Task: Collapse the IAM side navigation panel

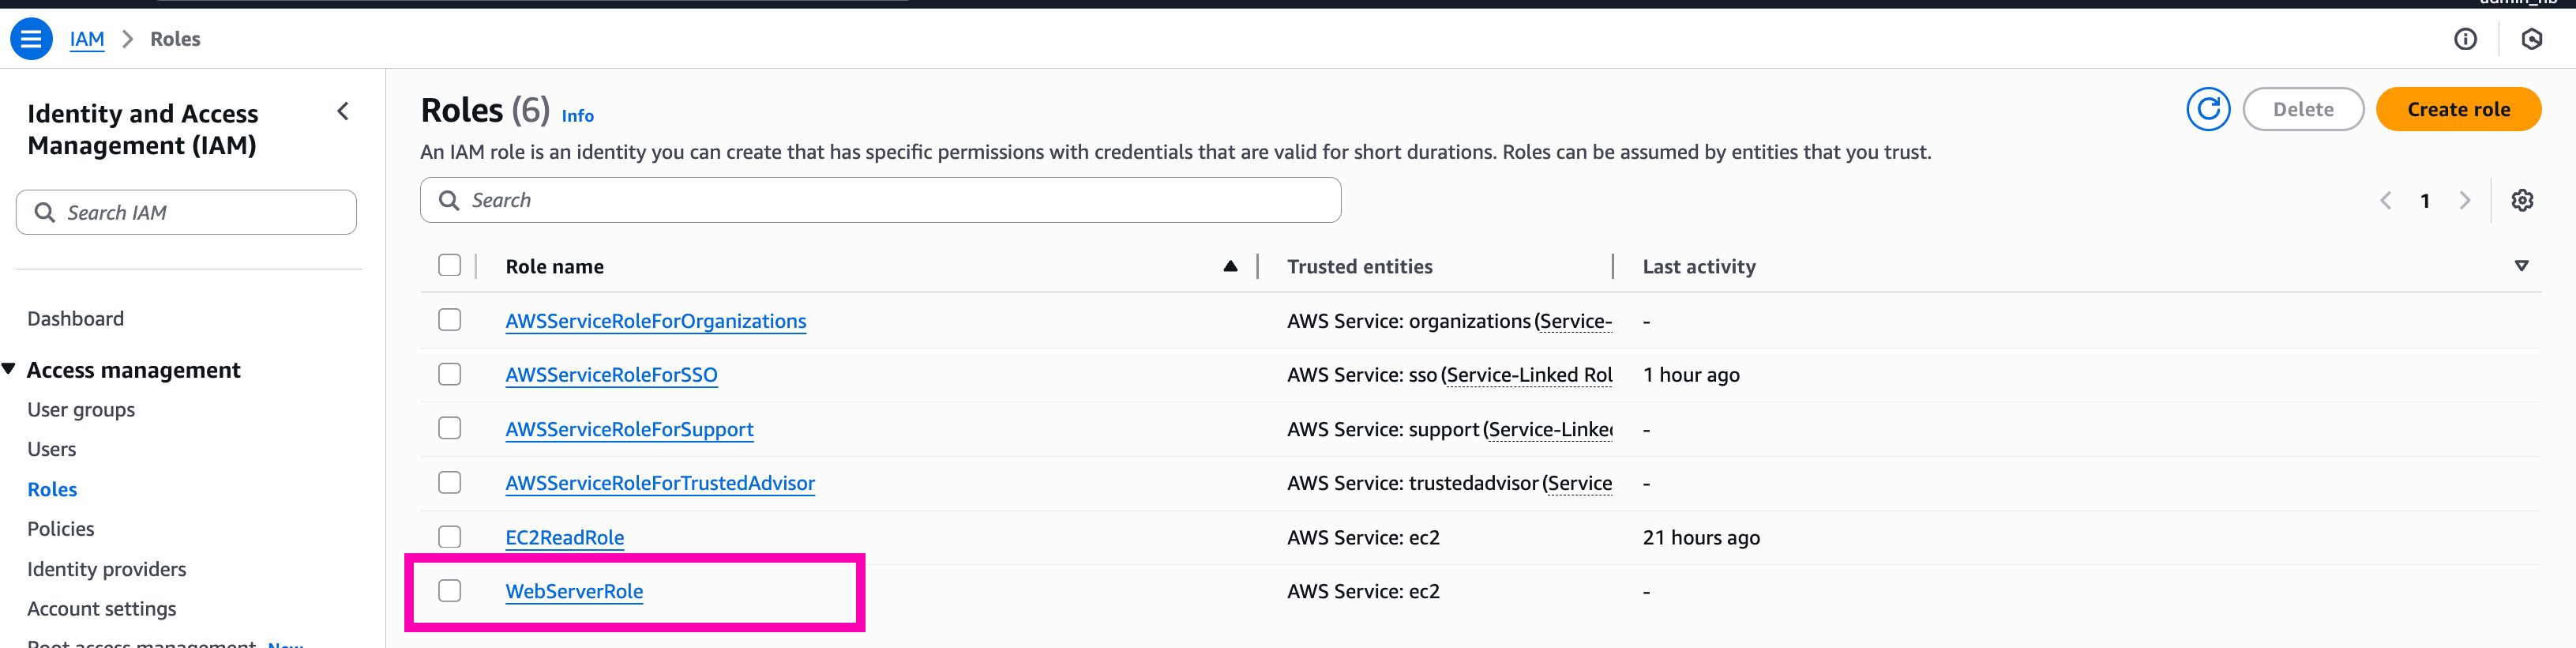Action: click(x=343, y=111)
